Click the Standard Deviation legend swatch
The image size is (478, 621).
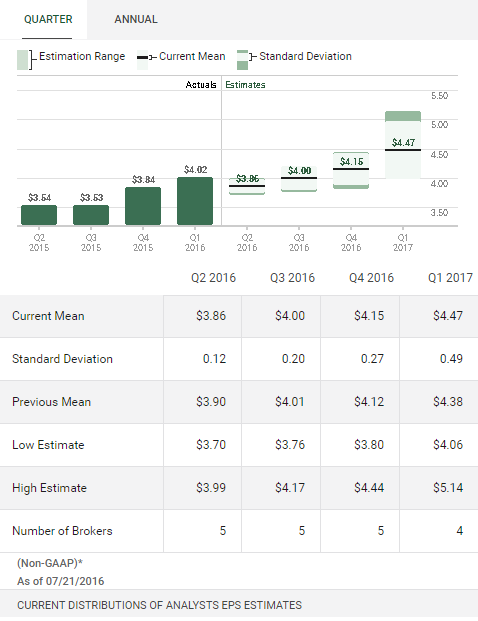click(242, 60)
